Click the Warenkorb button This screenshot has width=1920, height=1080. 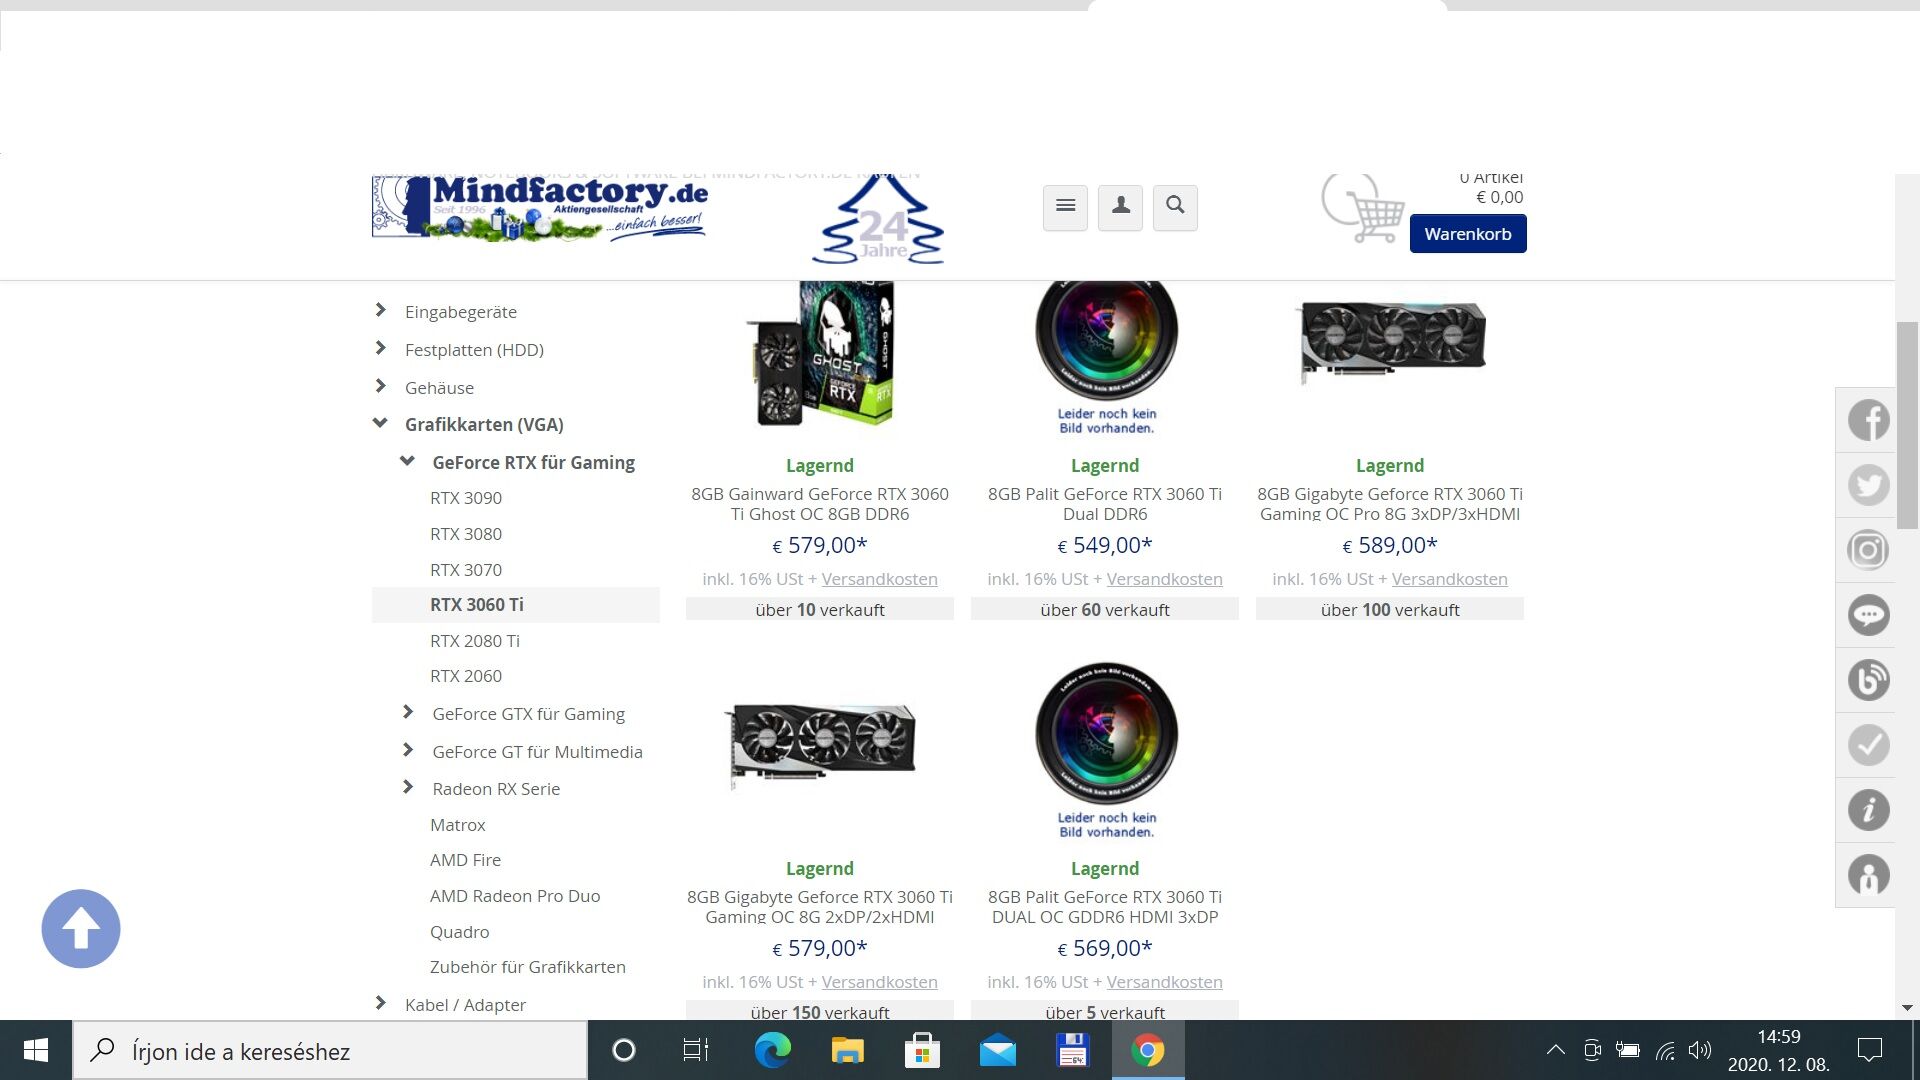point(1467,234)
